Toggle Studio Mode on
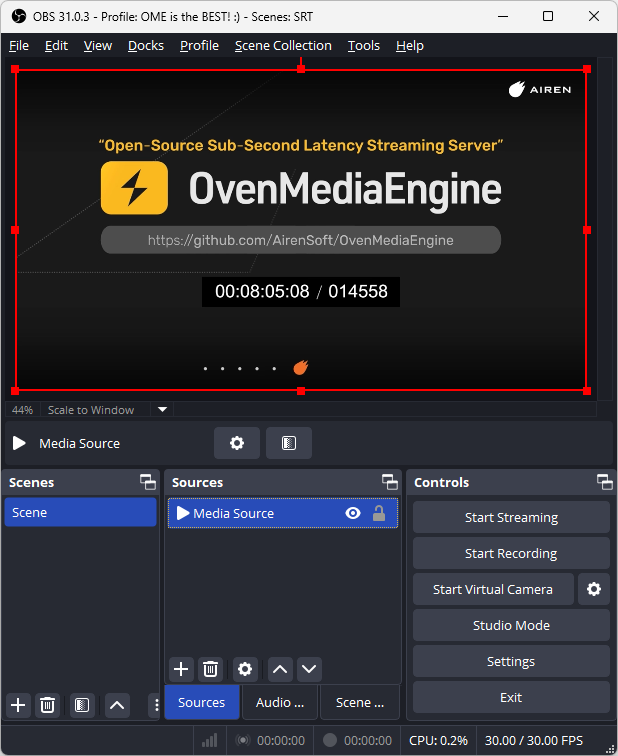The image size is (618, 756). coord(511,625)
